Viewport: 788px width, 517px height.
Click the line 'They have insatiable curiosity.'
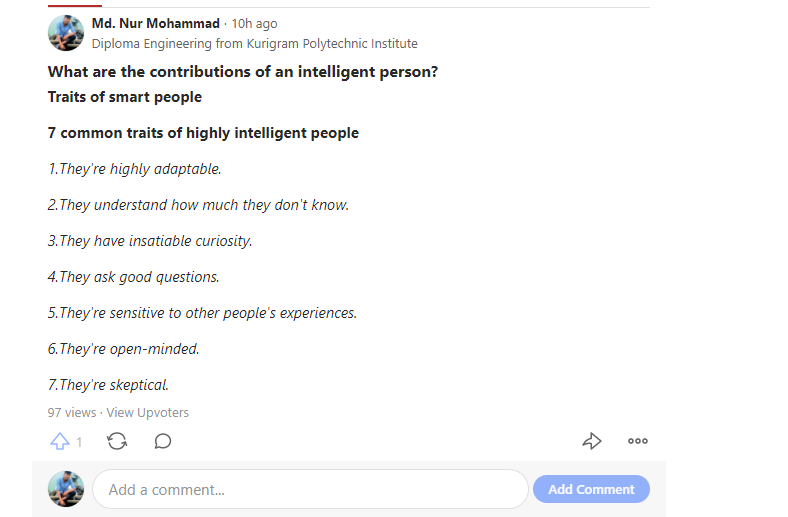150,241
